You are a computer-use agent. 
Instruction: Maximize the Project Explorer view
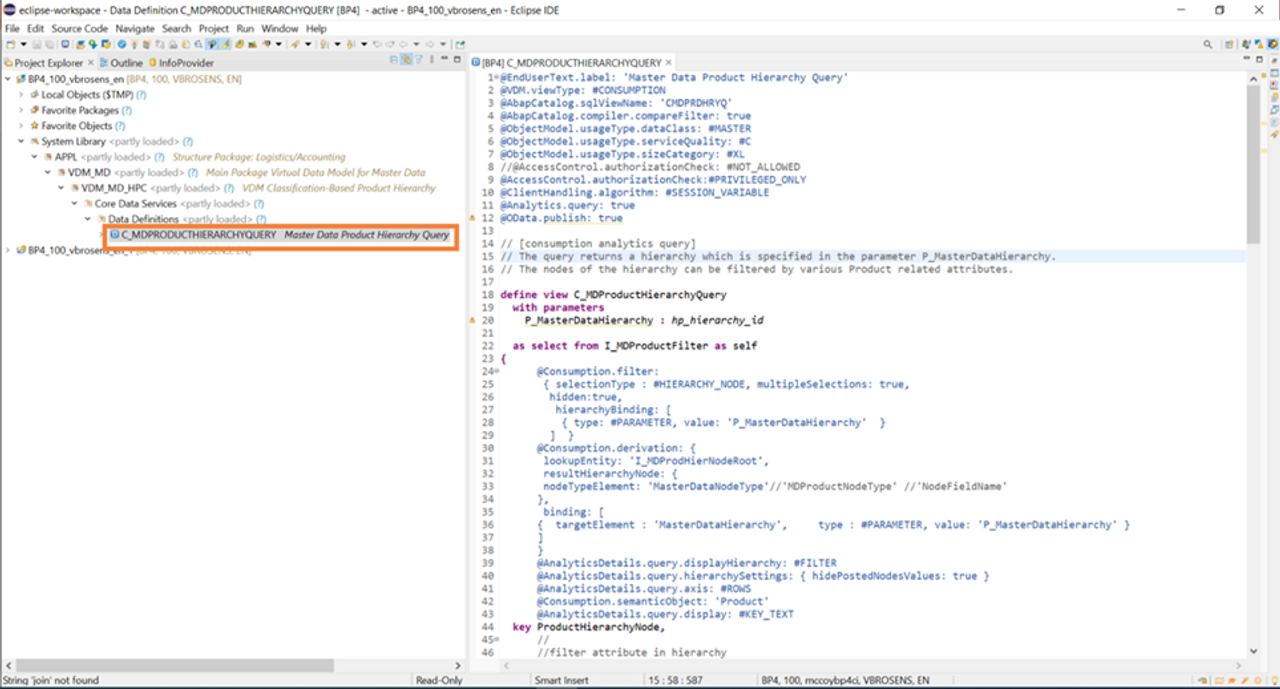[457, 61]
